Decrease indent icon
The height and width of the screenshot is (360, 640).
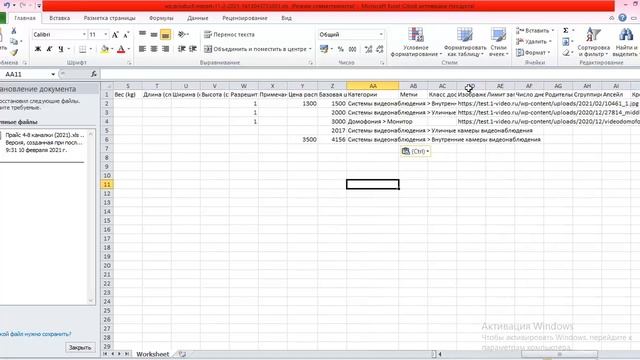182,49
